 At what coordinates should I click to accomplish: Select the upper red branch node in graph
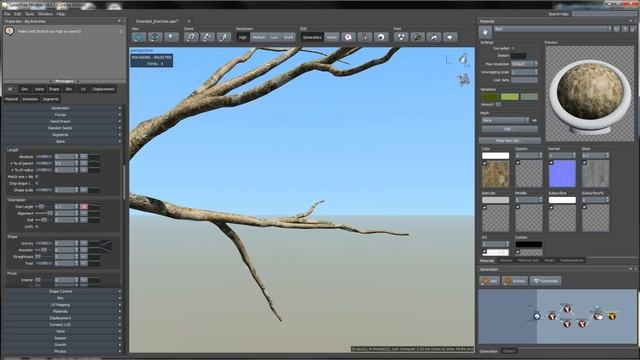pos(567,309)
